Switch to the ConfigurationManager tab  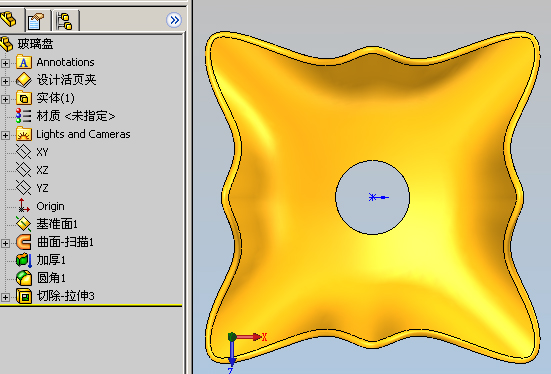coord(65,20)
